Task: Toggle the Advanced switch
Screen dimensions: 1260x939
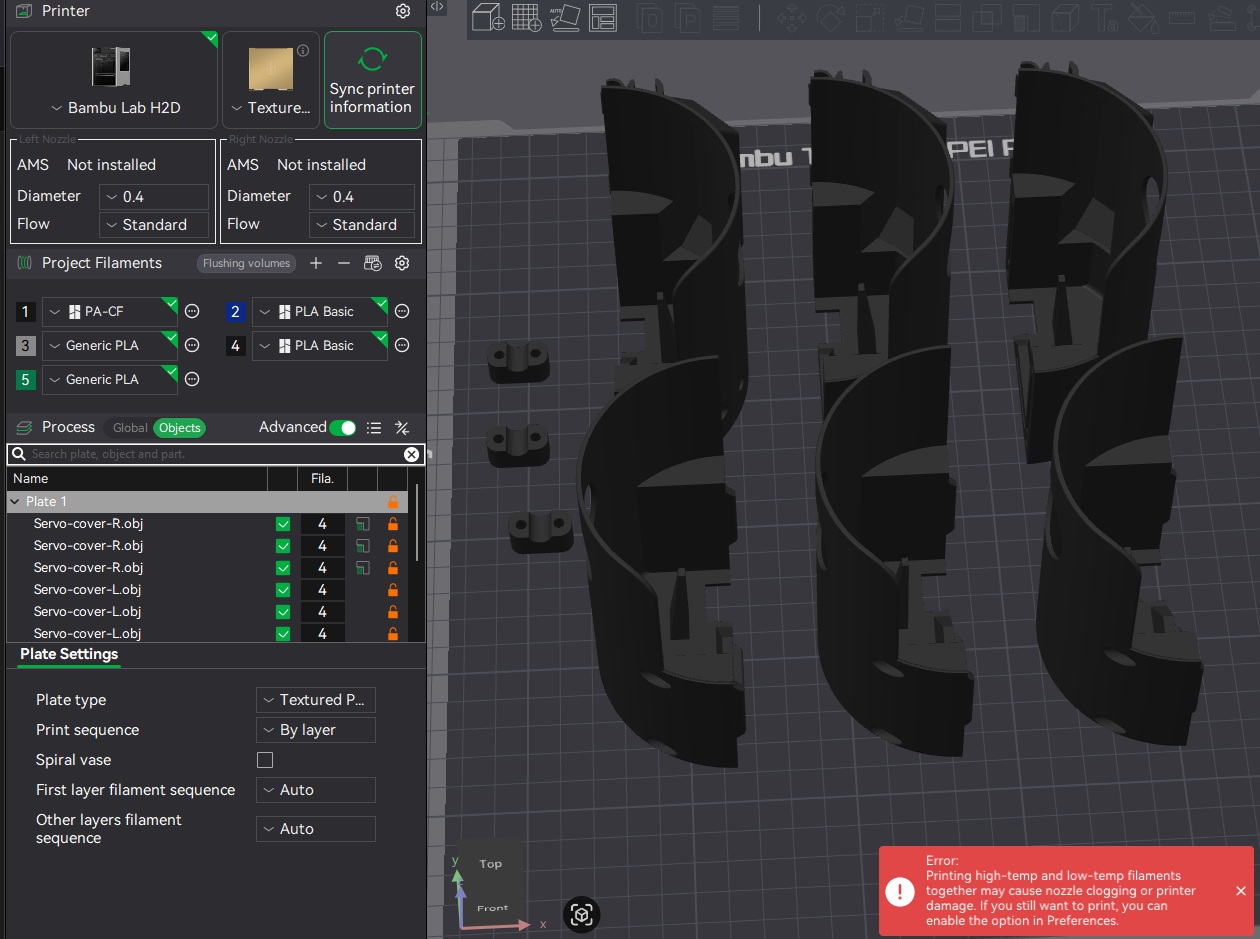Action: coord(343,428)
